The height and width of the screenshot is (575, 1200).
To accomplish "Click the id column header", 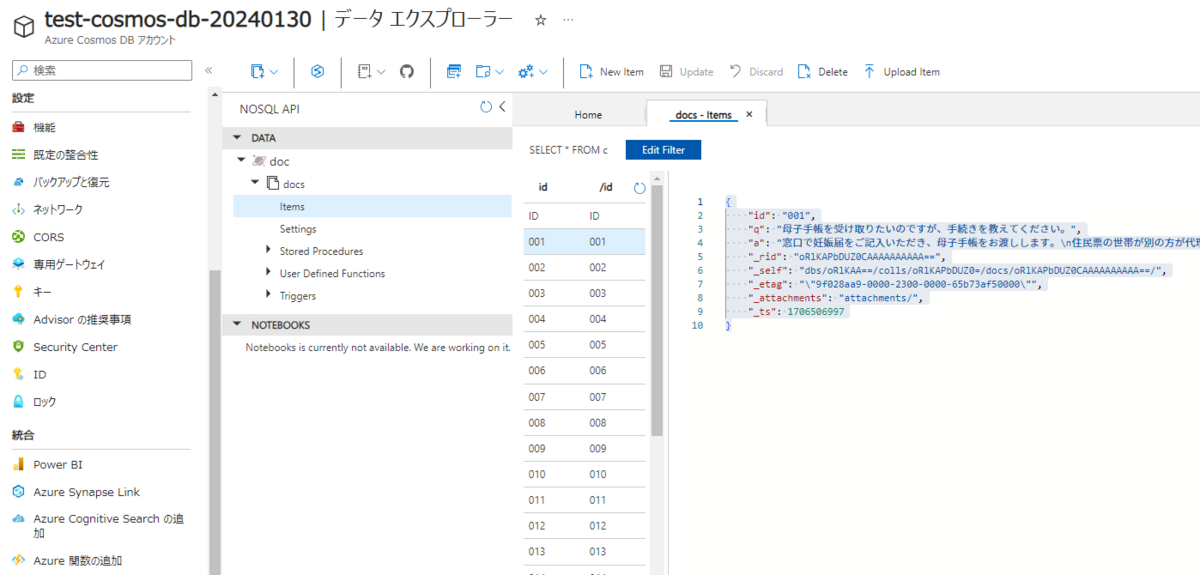I will tap(543, 187).
